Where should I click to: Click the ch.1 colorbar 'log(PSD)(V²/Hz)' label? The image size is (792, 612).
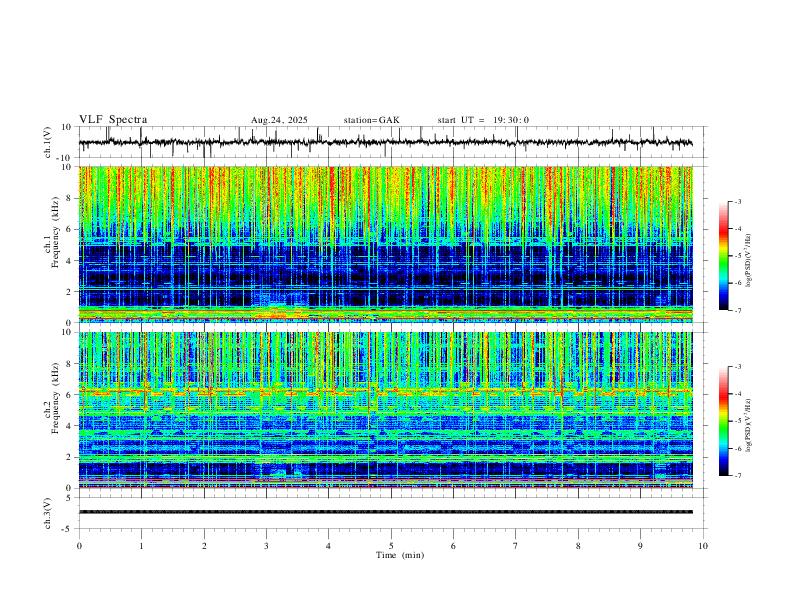coord(748,261)
